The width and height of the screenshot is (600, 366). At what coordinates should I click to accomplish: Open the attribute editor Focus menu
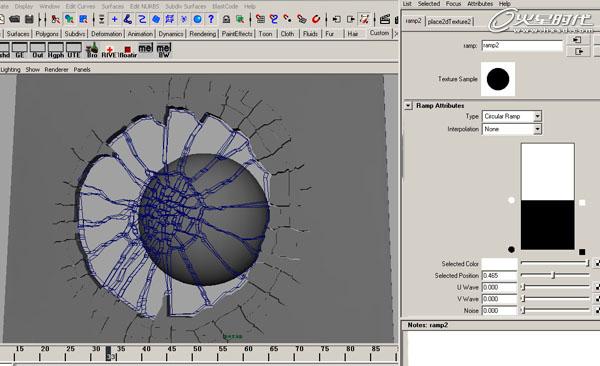click(453, 4)
